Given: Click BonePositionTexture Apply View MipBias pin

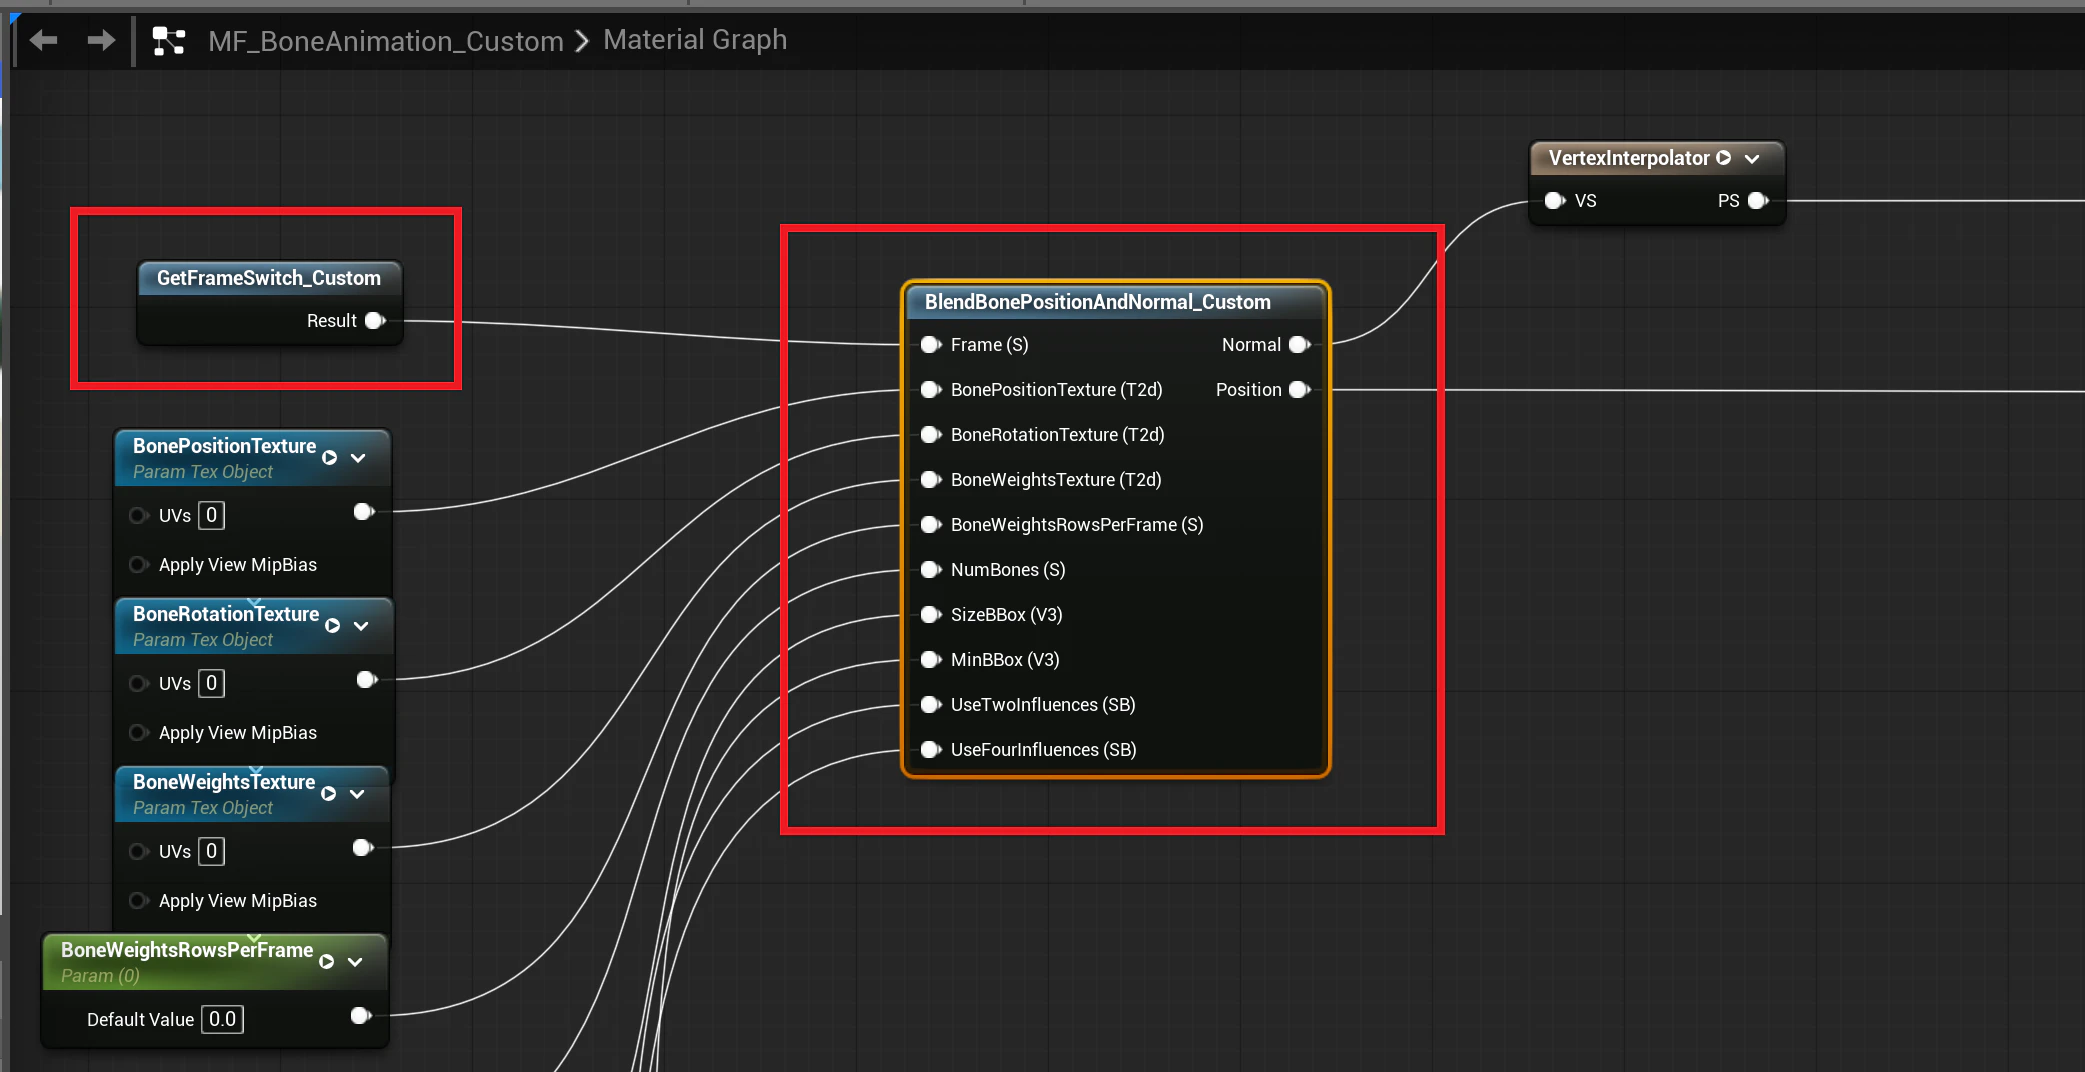Looking at the screenshot, I should click(138, 565).
